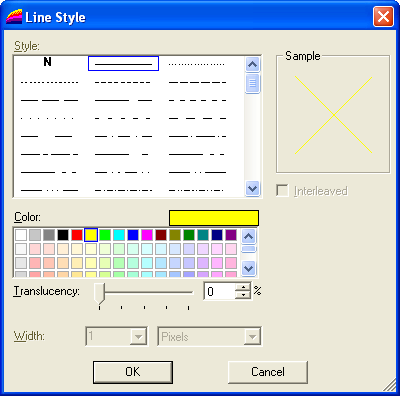Increase translucency with spinner up arrow
The width and height of the screenshot is (400, 396).
[x=243, y=287]
